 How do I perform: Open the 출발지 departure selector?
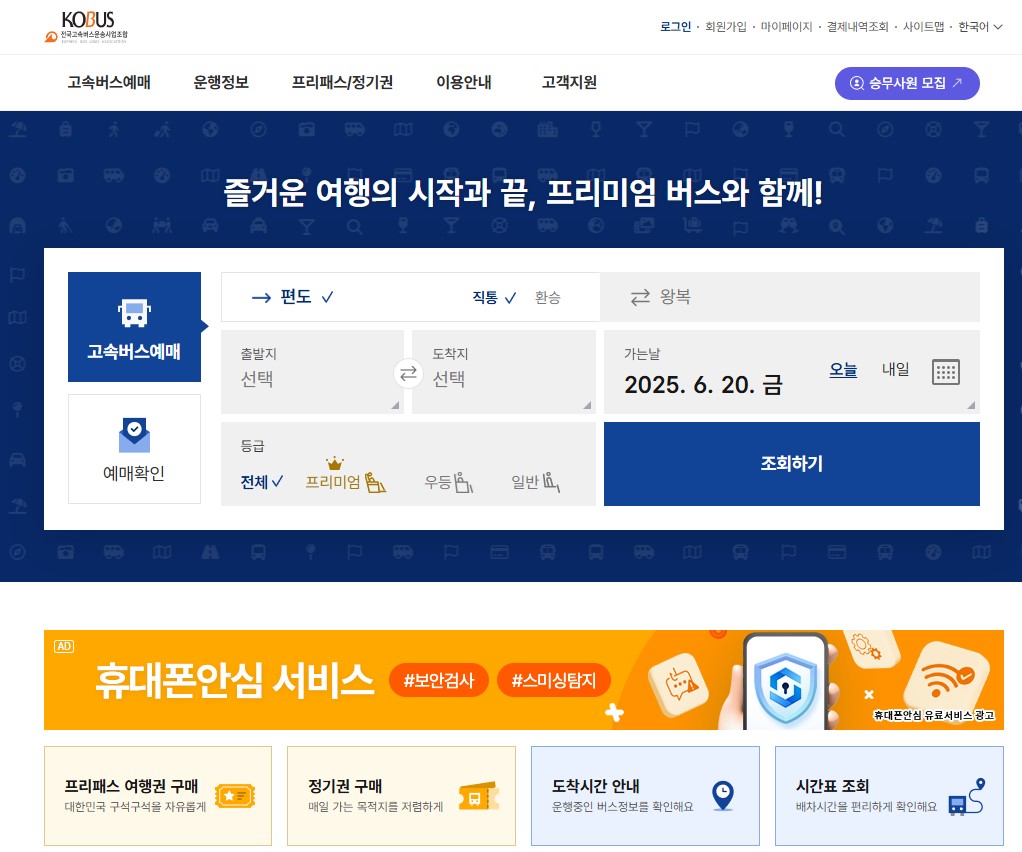(312, 371)
